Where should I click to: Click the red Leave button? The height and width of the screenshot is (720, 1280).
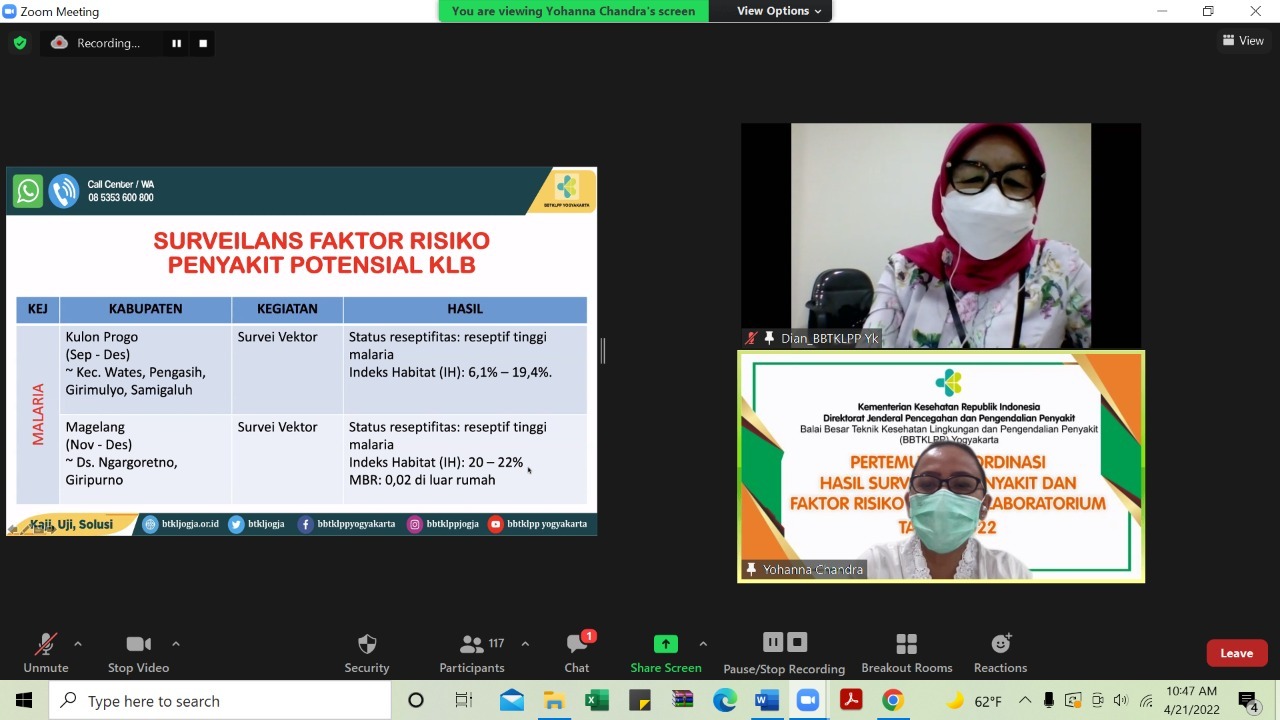1237,653
